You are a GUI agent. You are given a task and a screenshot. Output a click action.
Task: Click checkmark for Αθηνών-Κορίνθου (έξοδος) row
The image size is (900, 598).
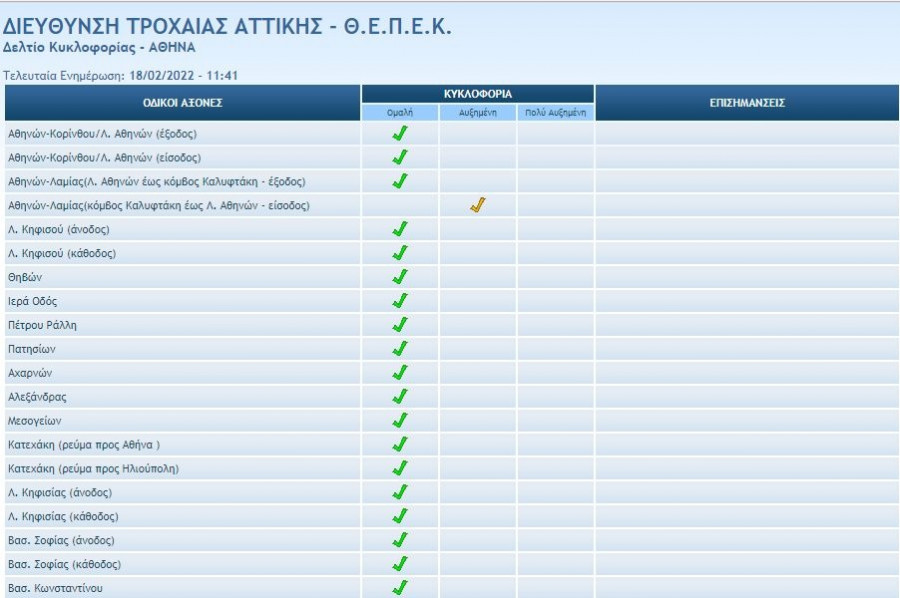[x=400, y=133]
